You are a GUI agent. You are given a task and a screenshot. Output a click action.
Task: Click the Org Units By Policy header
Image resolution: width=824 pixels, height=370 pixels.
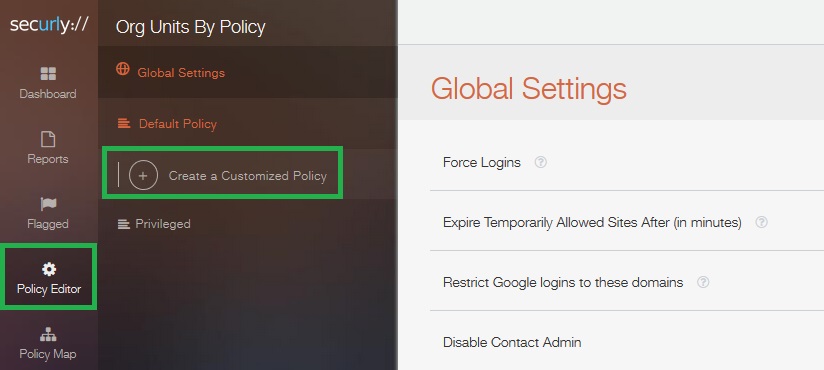[x=190, y=27]
